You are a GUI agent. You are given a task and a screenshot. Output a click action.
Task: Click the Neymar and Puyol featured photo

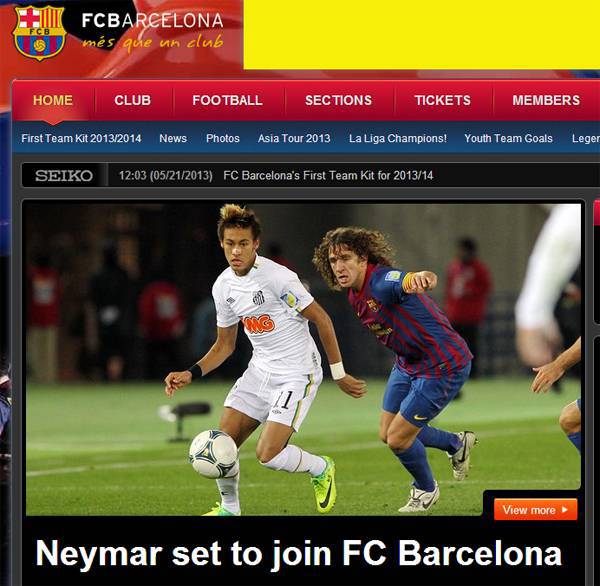[x=303, y=359]
